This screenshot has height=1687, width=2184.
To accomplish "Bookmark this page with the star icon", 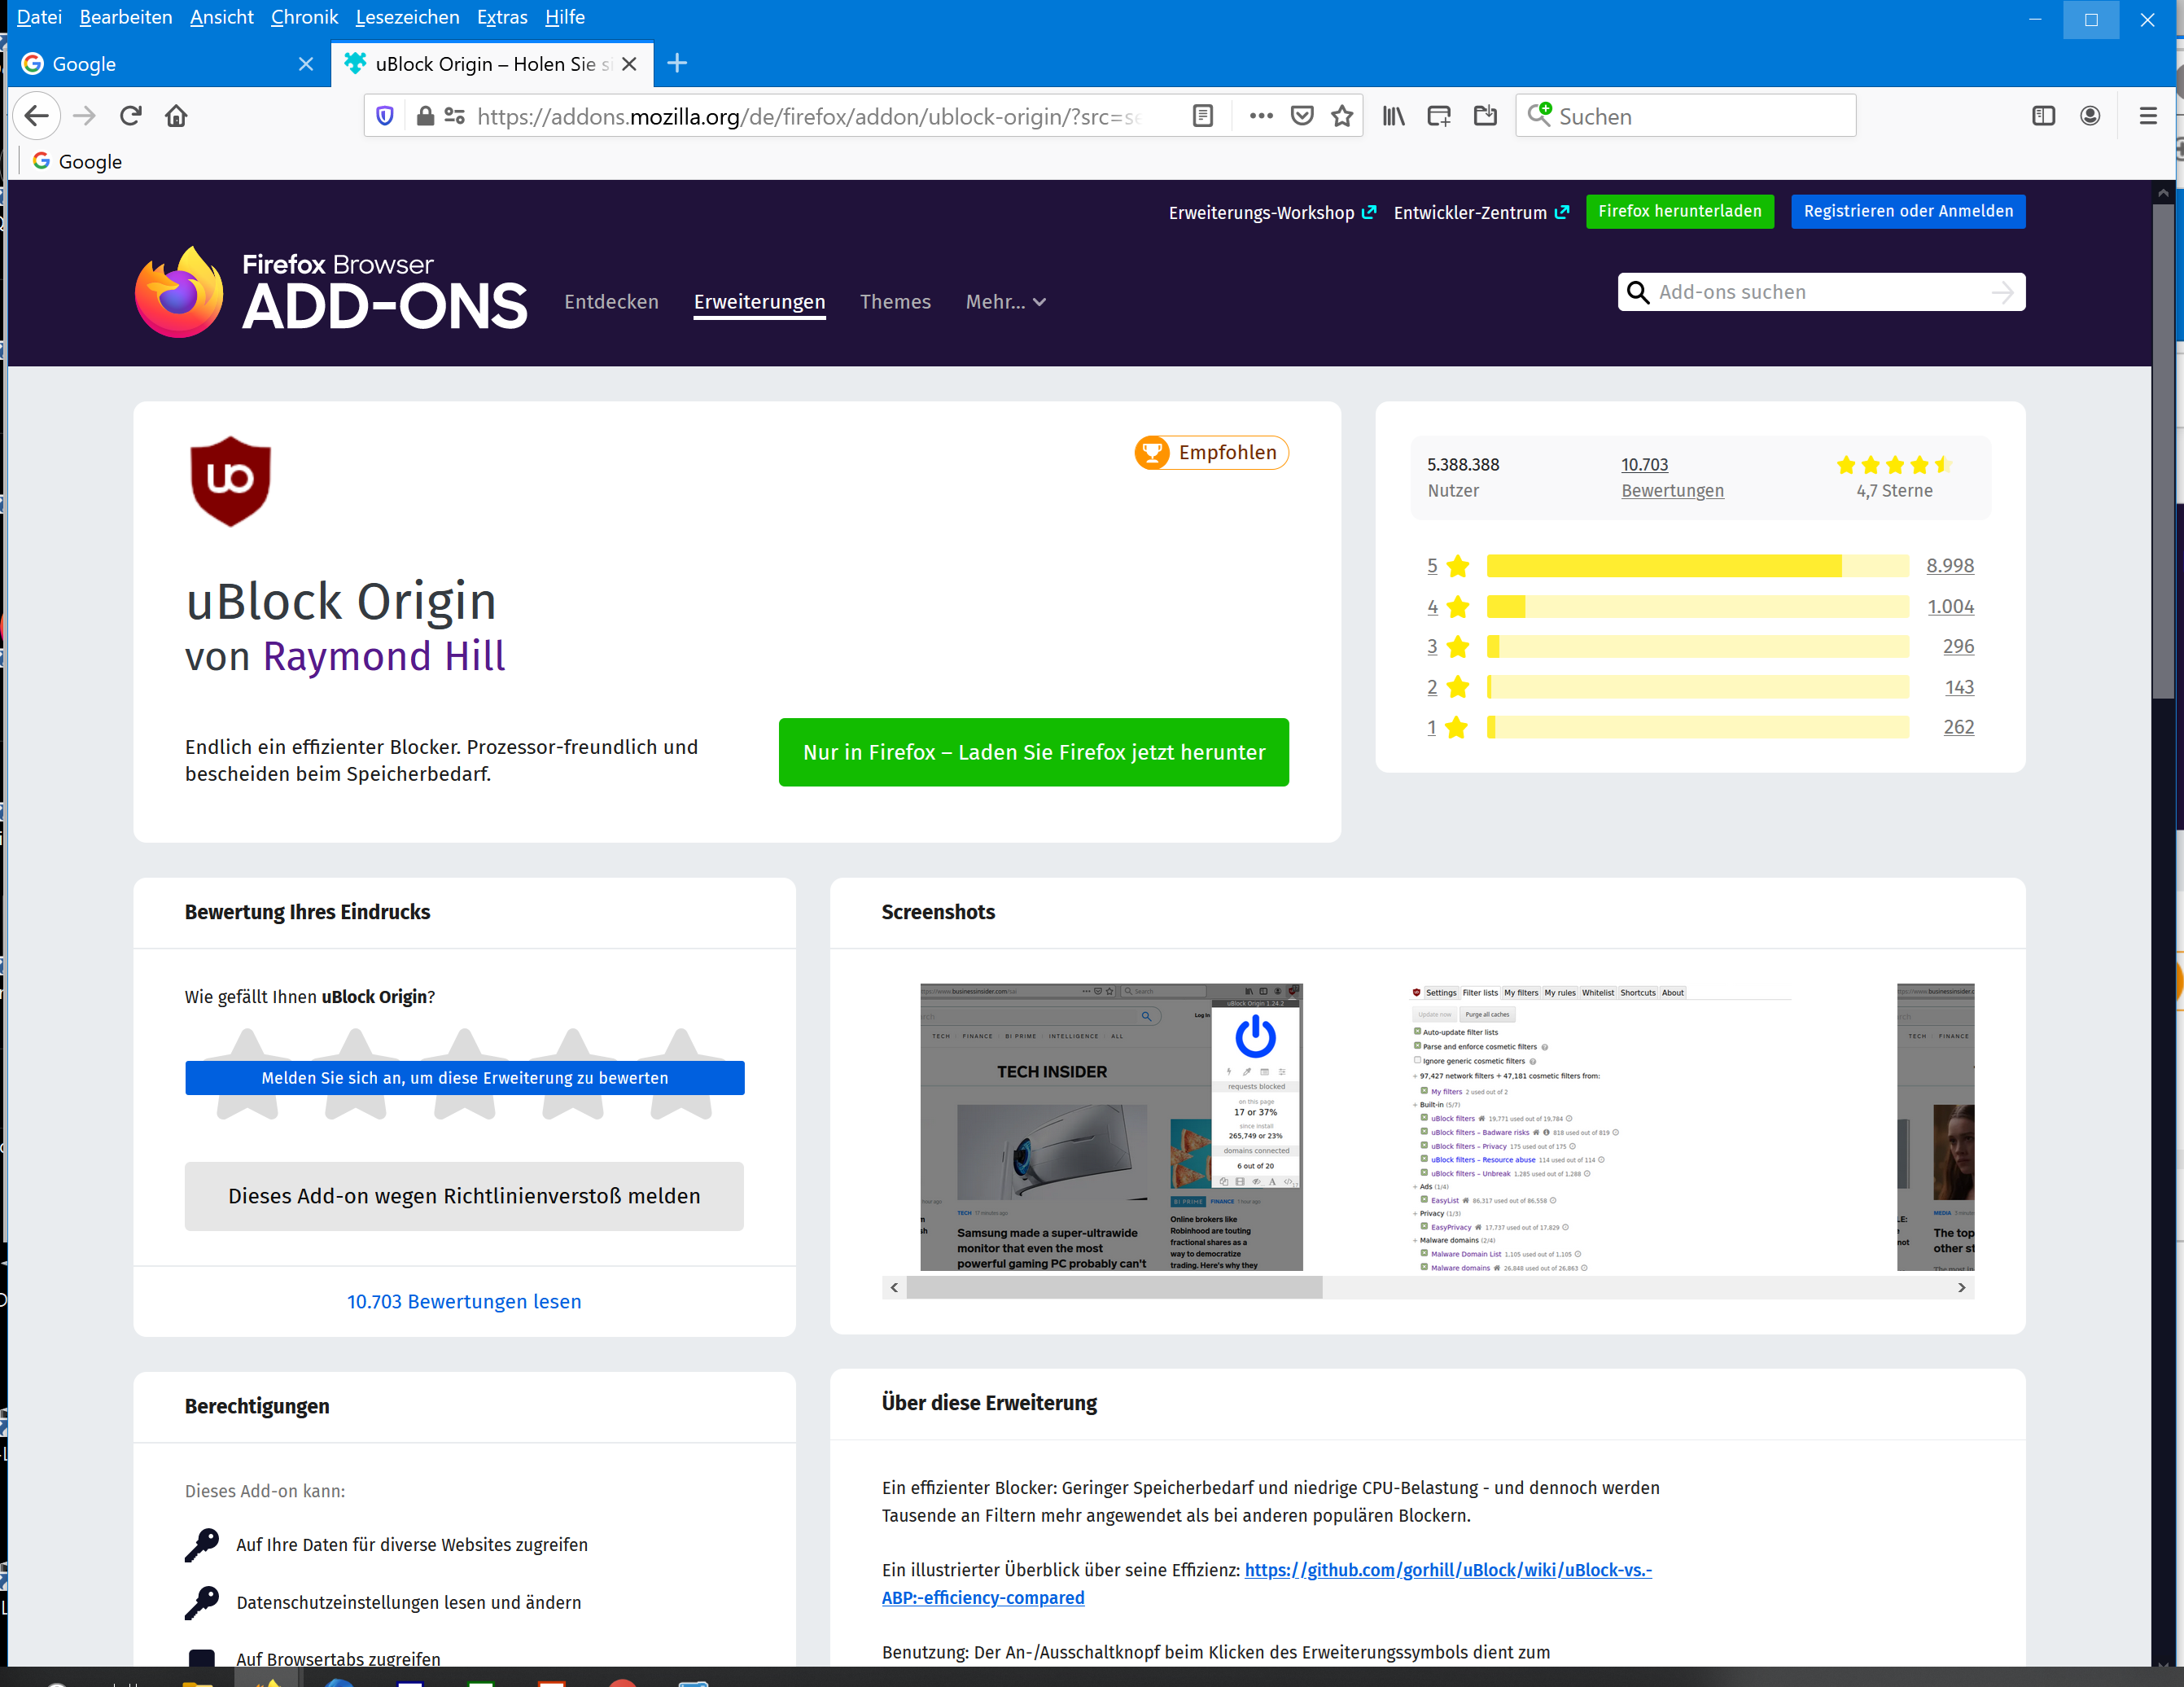I will pos(1342,116).
